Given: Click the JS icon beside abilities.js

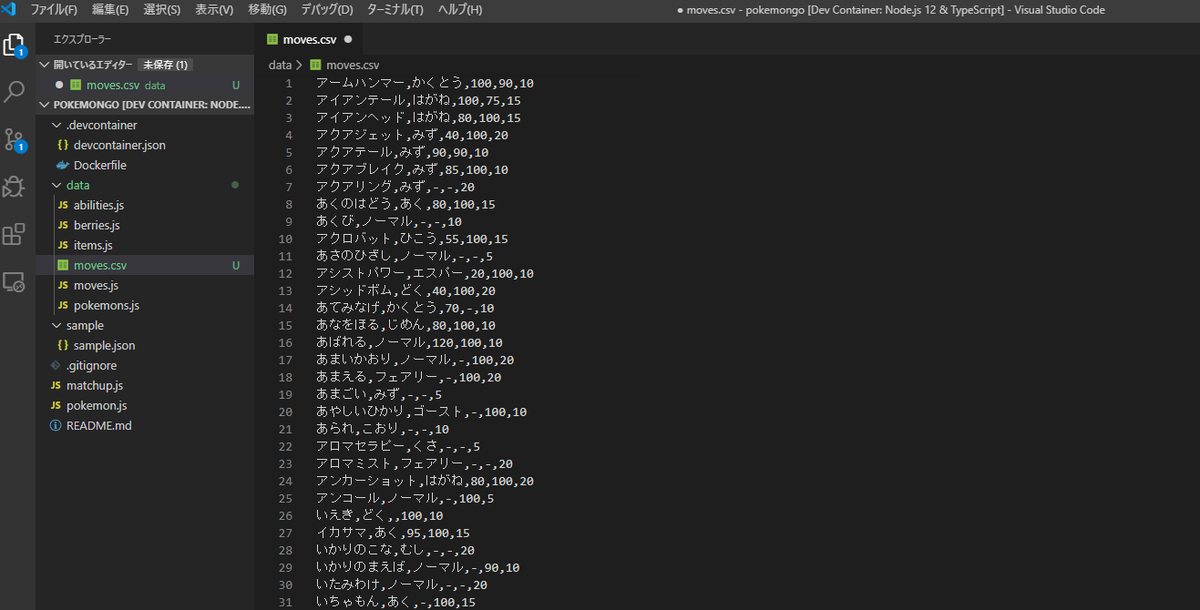Looking at the screenshot, I should click(63, 205).
